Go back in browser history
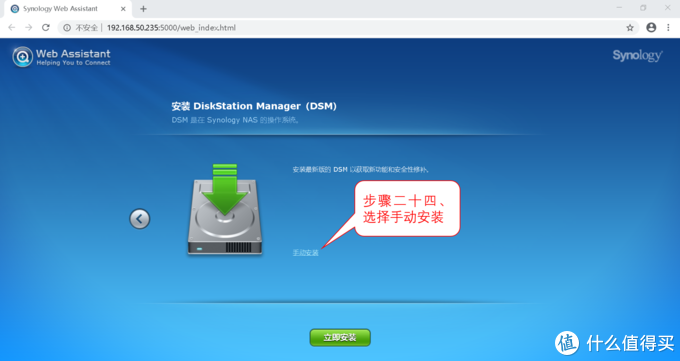This screenshot has height=361, width=680. click(x=12, y=27)
